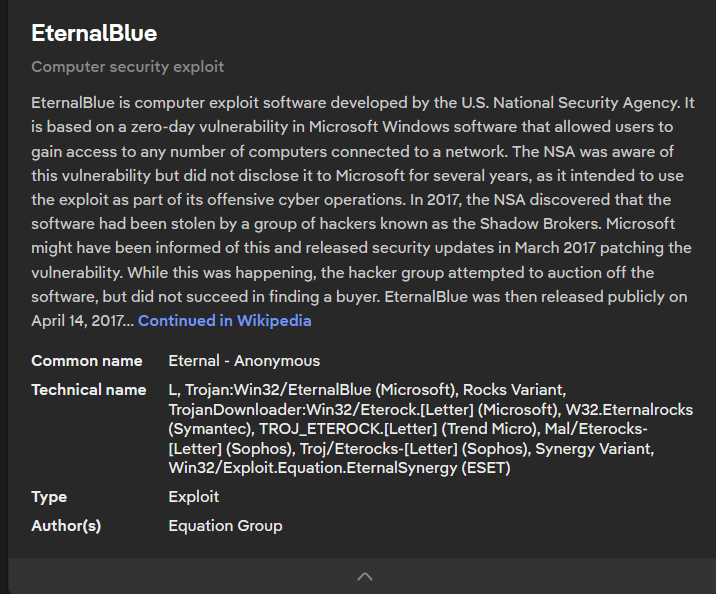Click the 'Eternal - Anonymous' value
Screen dimensions: 716x594
coord(244,361)
